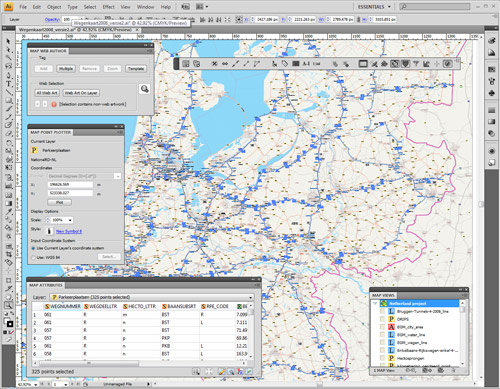The width and height of the screenshot is (500, 389).
Task: Select the Eyedropper tool in toolbox
Action: coord(9,211)
